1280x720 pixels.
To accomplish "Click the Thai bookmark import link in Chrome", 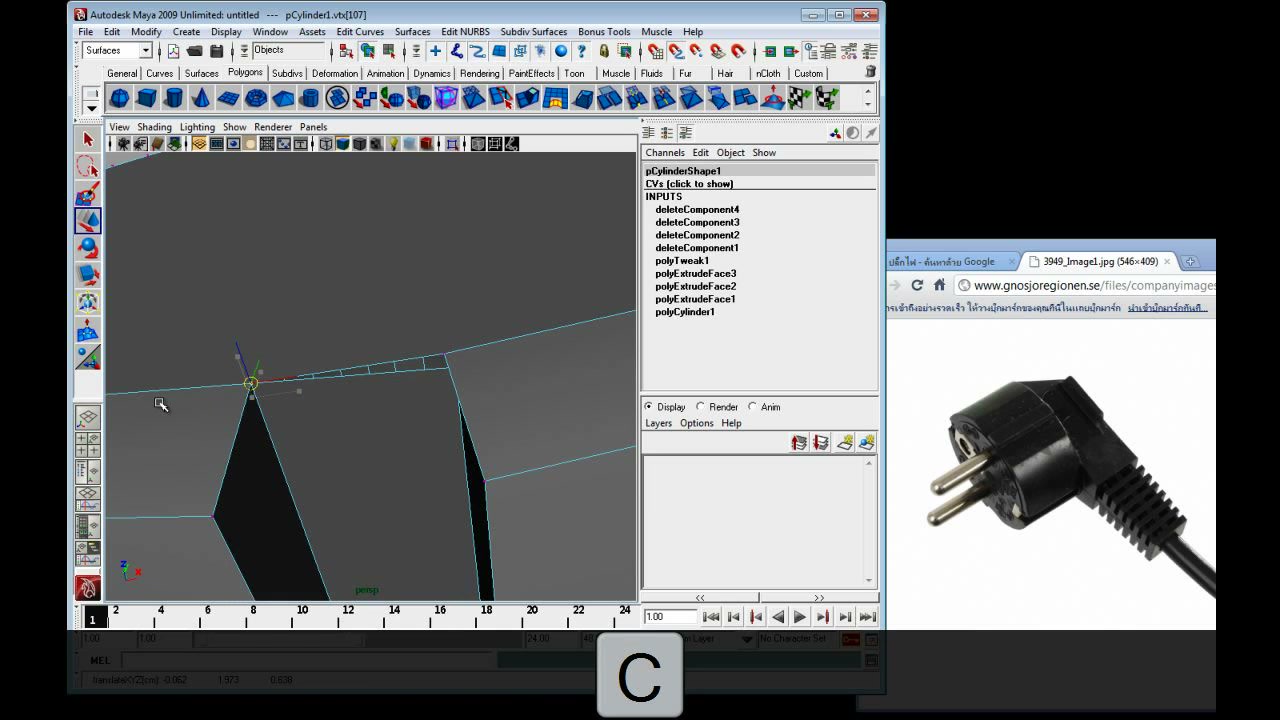I will point(1168,308).
